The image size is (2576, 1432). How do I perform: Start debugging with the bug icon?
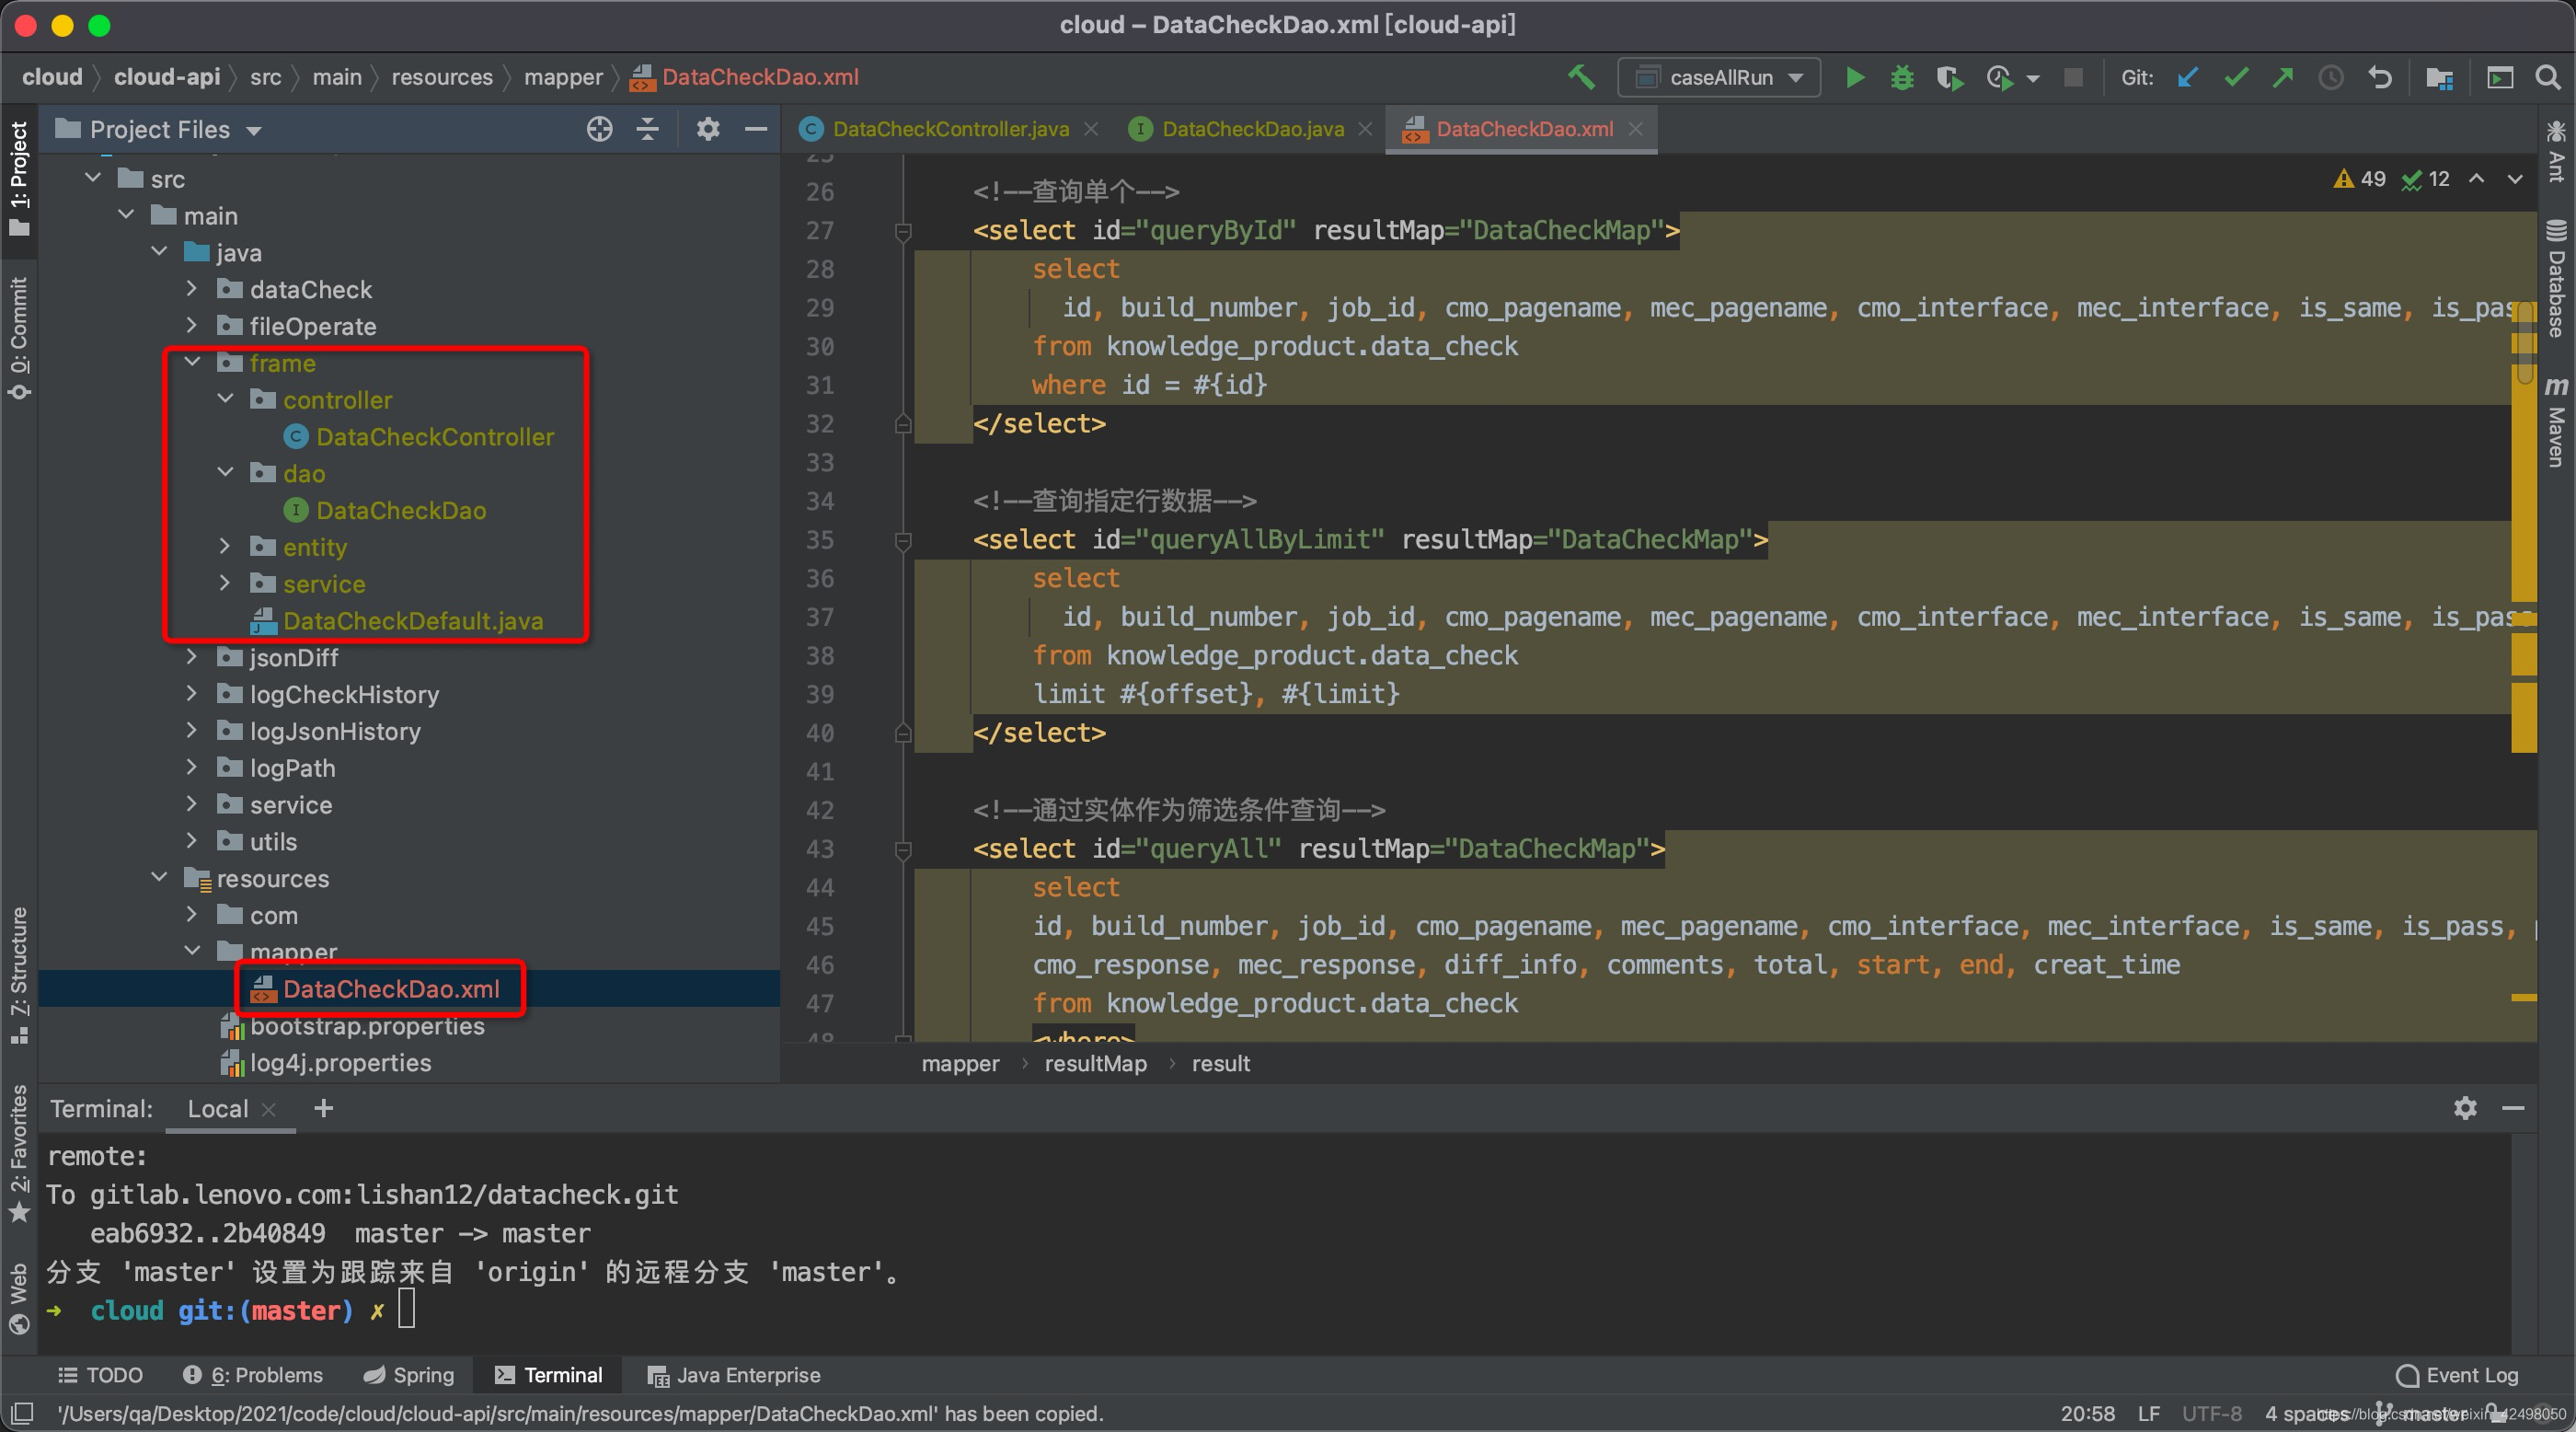click(1902, 77)
